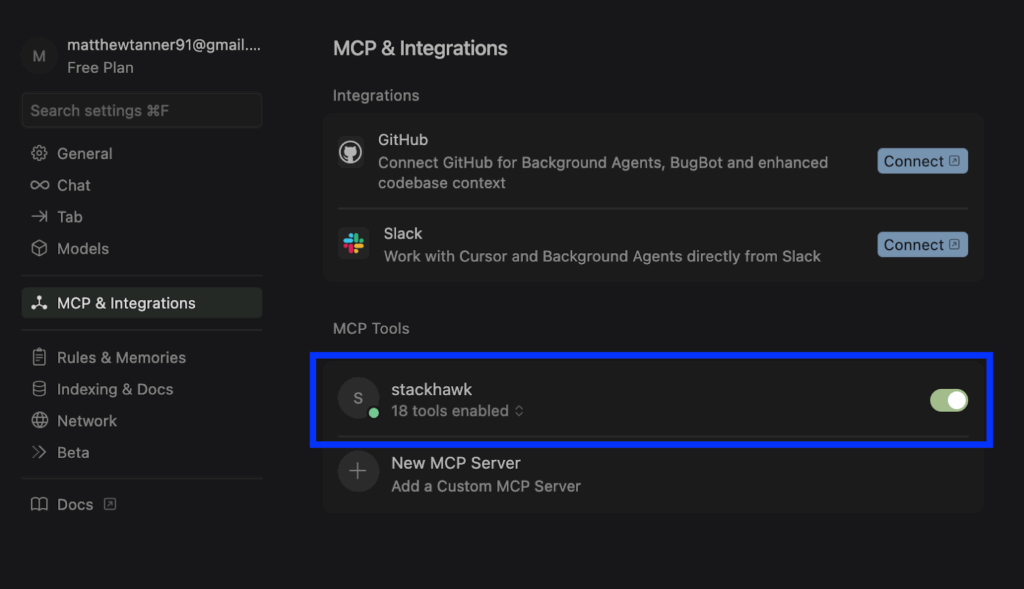Click the user account avatar M
The width and height of the screenshot is (1024, 589).
click(39, 56)
